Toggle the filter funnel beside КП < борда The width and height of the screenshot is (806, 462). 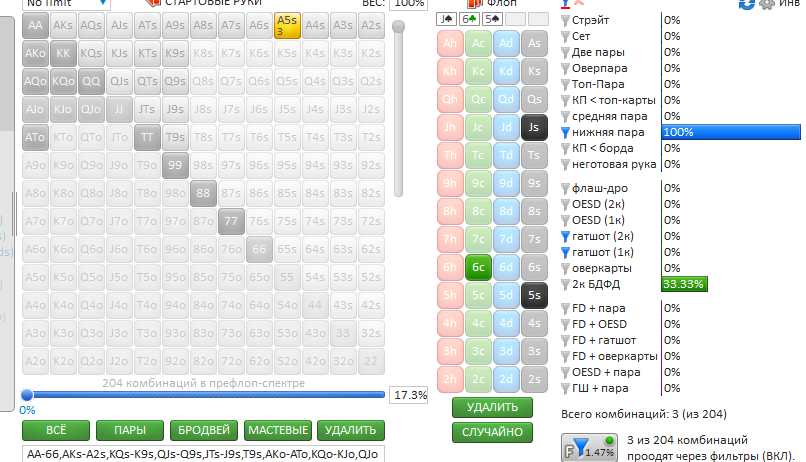(x=565, y=149)
